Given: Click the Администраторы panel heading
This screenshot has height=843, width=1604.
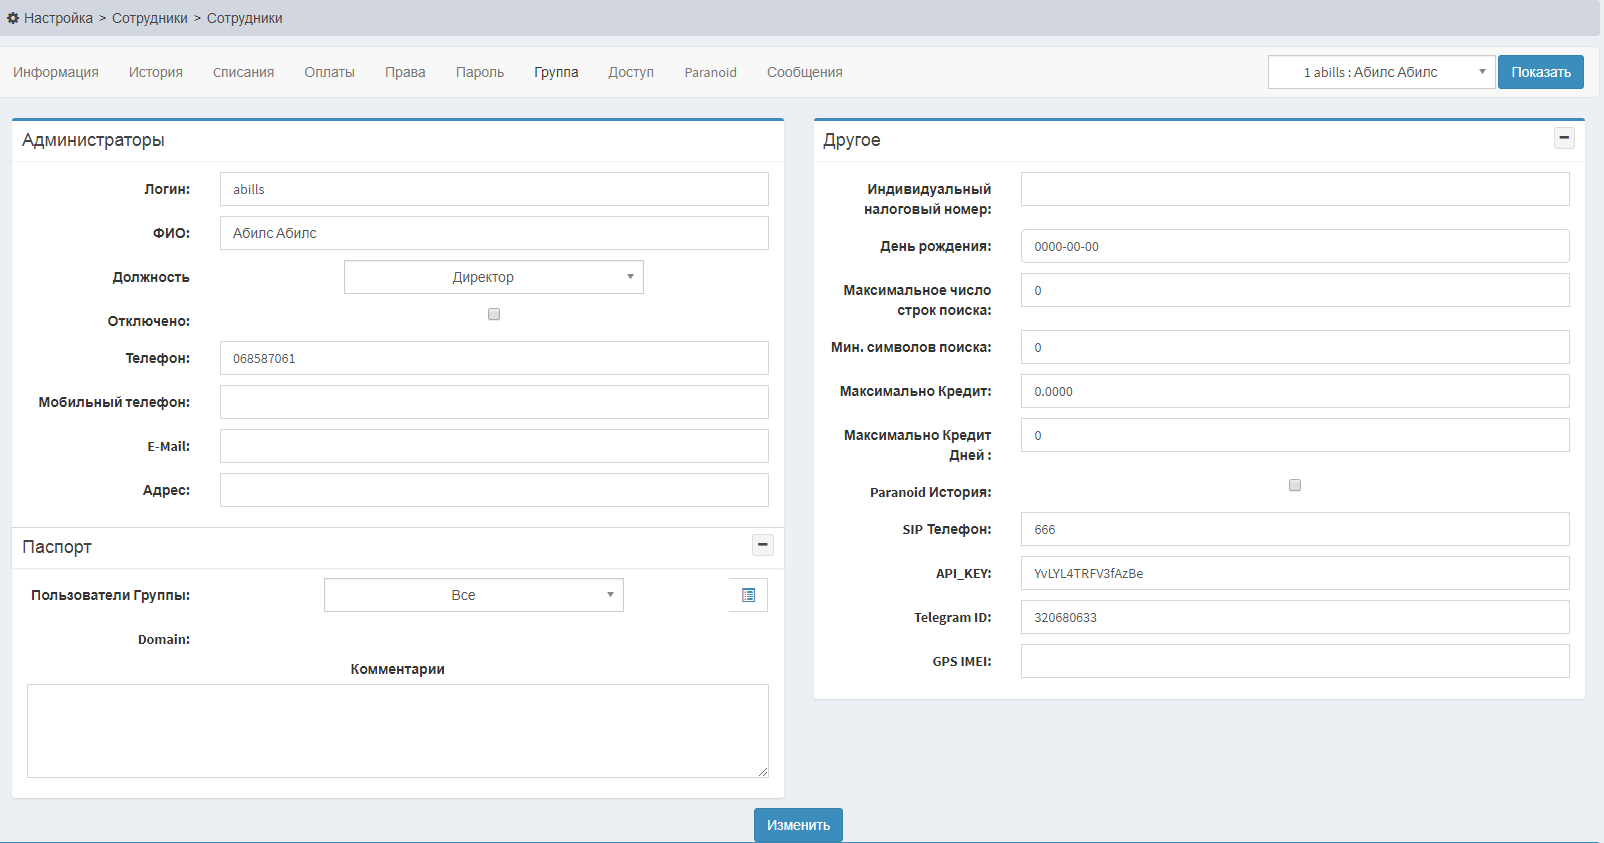Looking at the screenshot, I should [93, 140].
